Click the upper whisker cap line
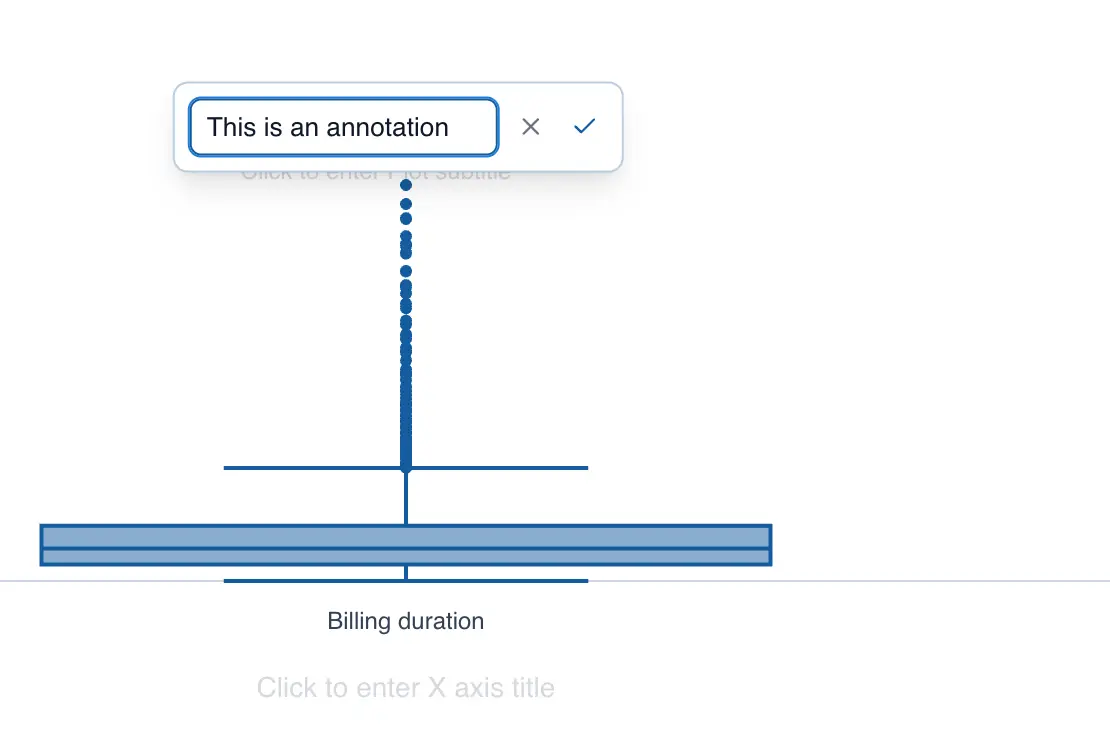1110x740 pixels. pyautogui.click(x=300, y=467)
